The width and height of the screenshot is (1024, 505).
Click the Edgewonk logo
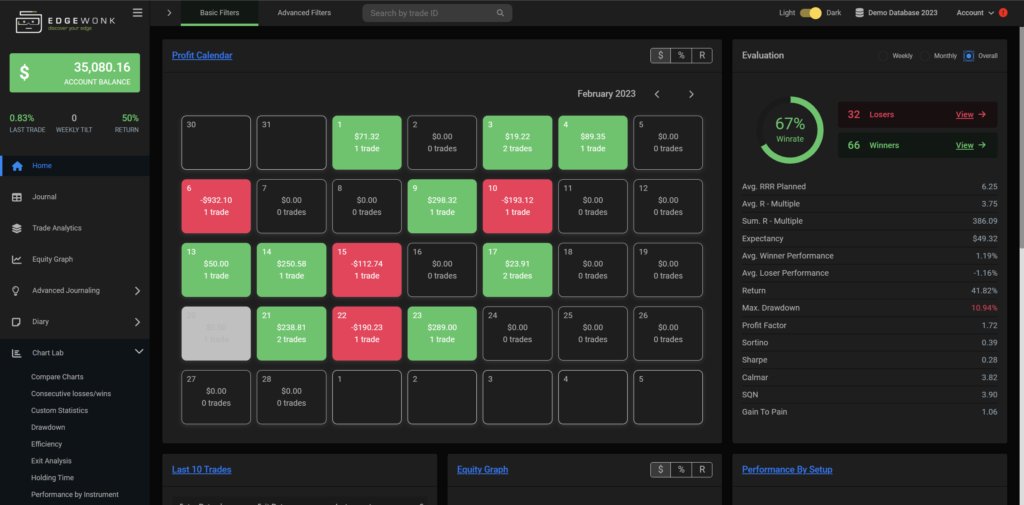click(x=65, y=23)
